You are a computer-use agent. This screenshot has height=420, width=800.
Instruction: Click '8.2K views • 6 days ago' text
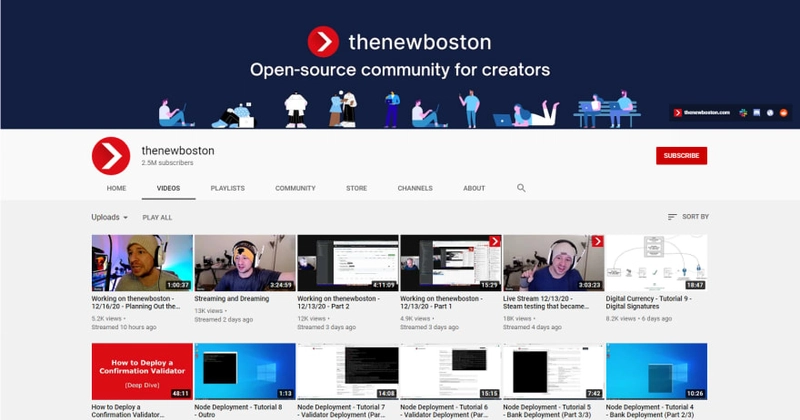(x=639, y=318)
